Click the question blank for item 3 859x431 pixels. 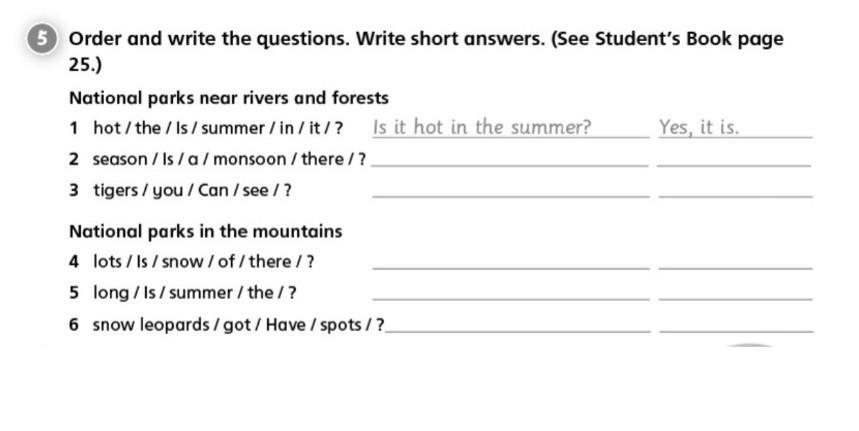(511, 189)
